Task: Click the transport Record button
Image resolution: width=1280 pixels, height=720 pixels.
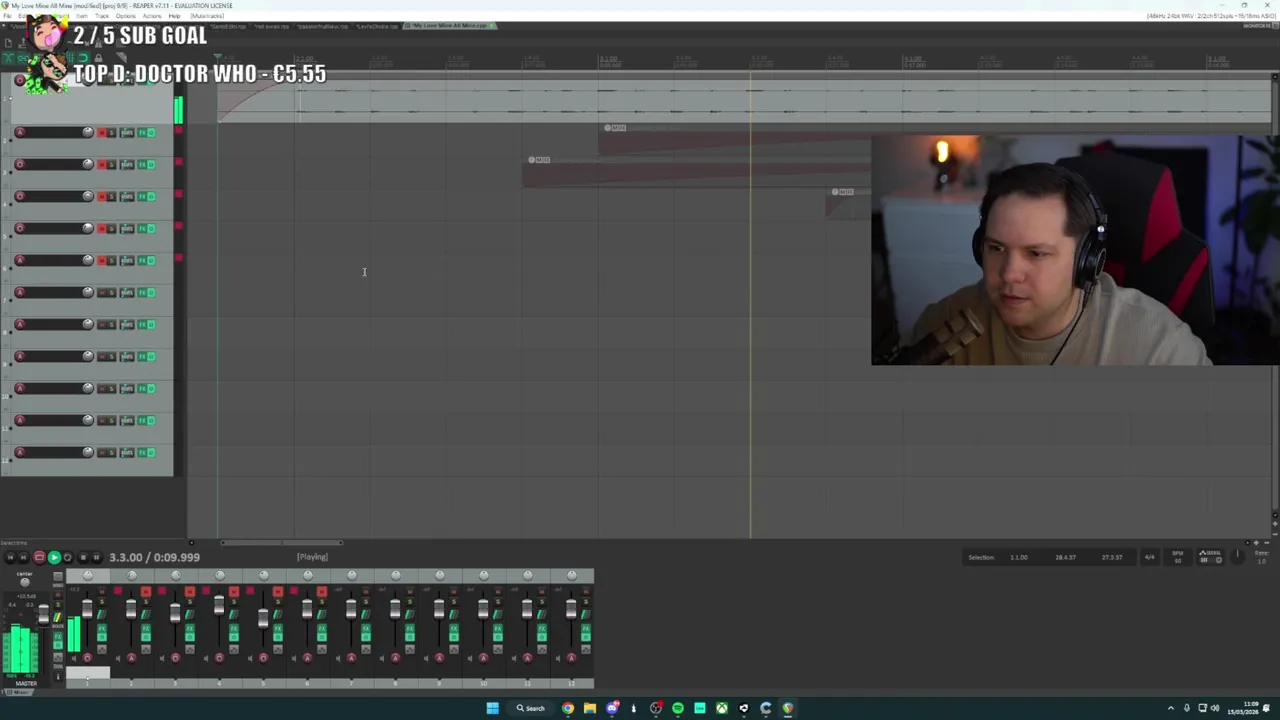Action: coord(39,557)
